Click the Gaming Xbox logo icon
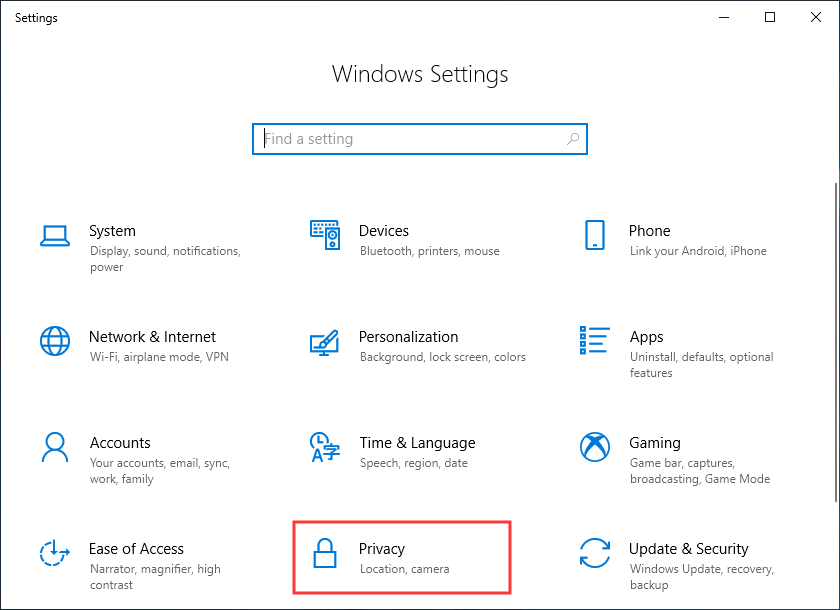The height and width of the screenshot is (610, 840). (x=595, y=447)
